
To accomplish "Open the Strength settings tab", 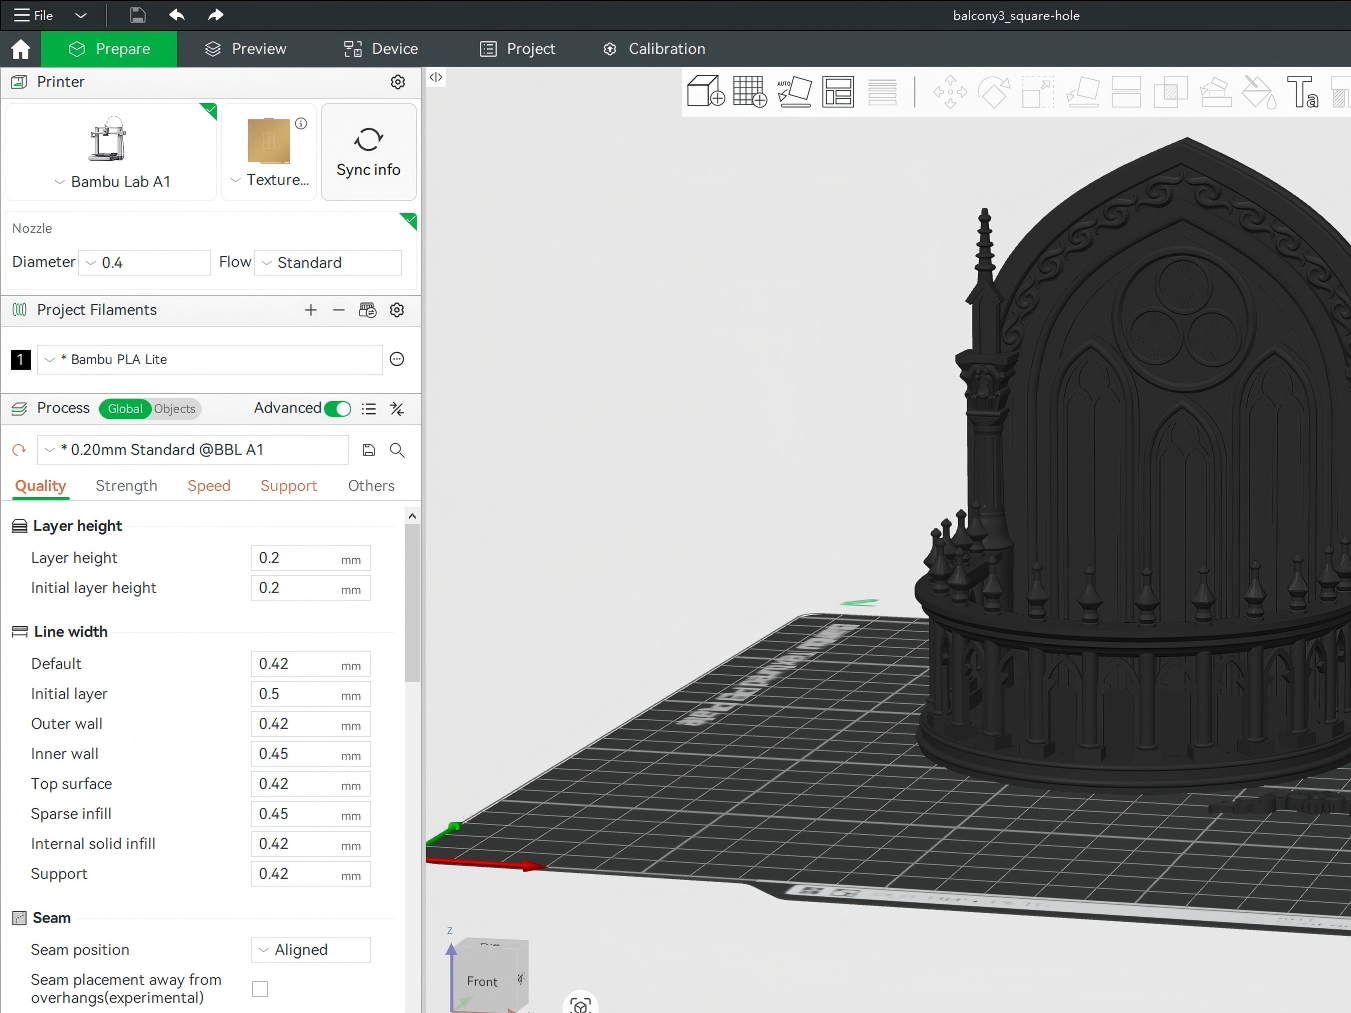I will click(126, 486).
